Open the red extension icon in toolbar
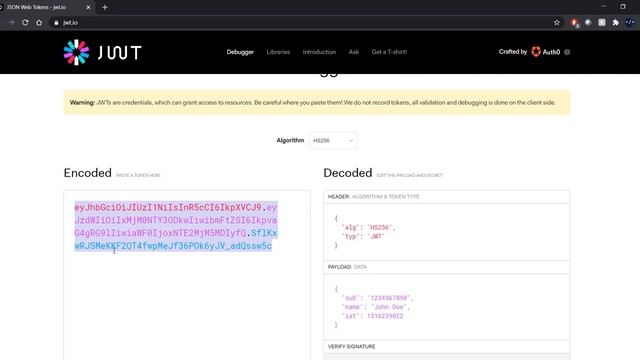 tap(574, 22)
